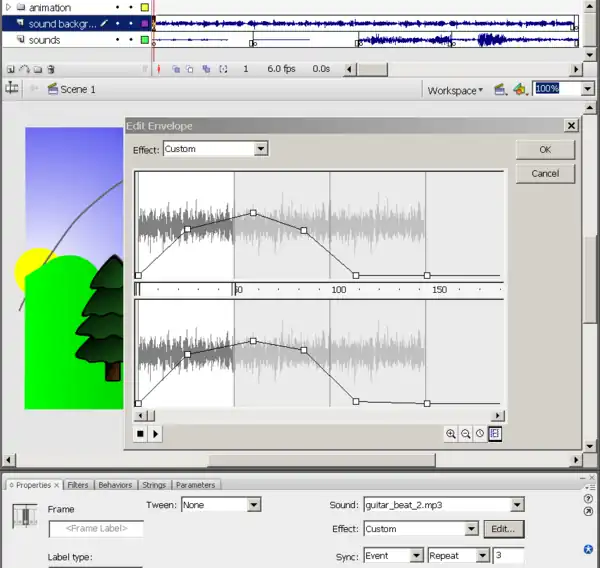Click the Frame Label input field

pos(96,529)
